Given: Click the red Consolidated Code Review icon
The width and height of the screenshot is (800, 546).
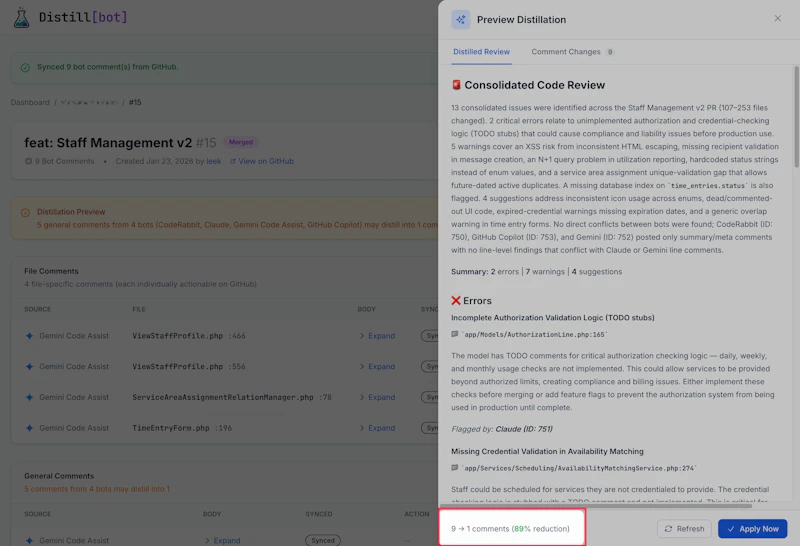Looking at the screenshot, I should pos(456,85).
